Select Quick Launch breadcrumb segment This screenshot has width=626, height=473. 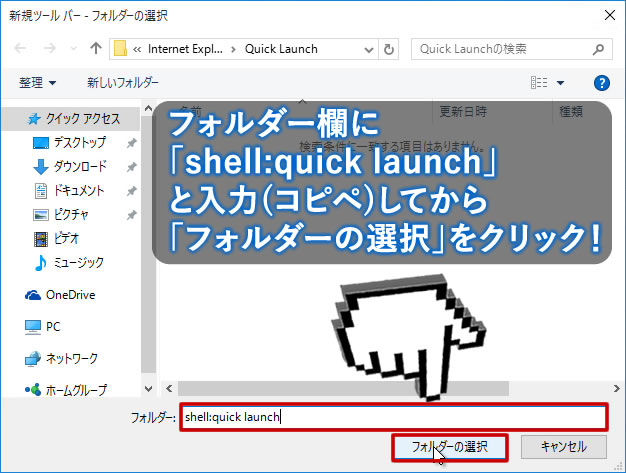tap(281, 49)
